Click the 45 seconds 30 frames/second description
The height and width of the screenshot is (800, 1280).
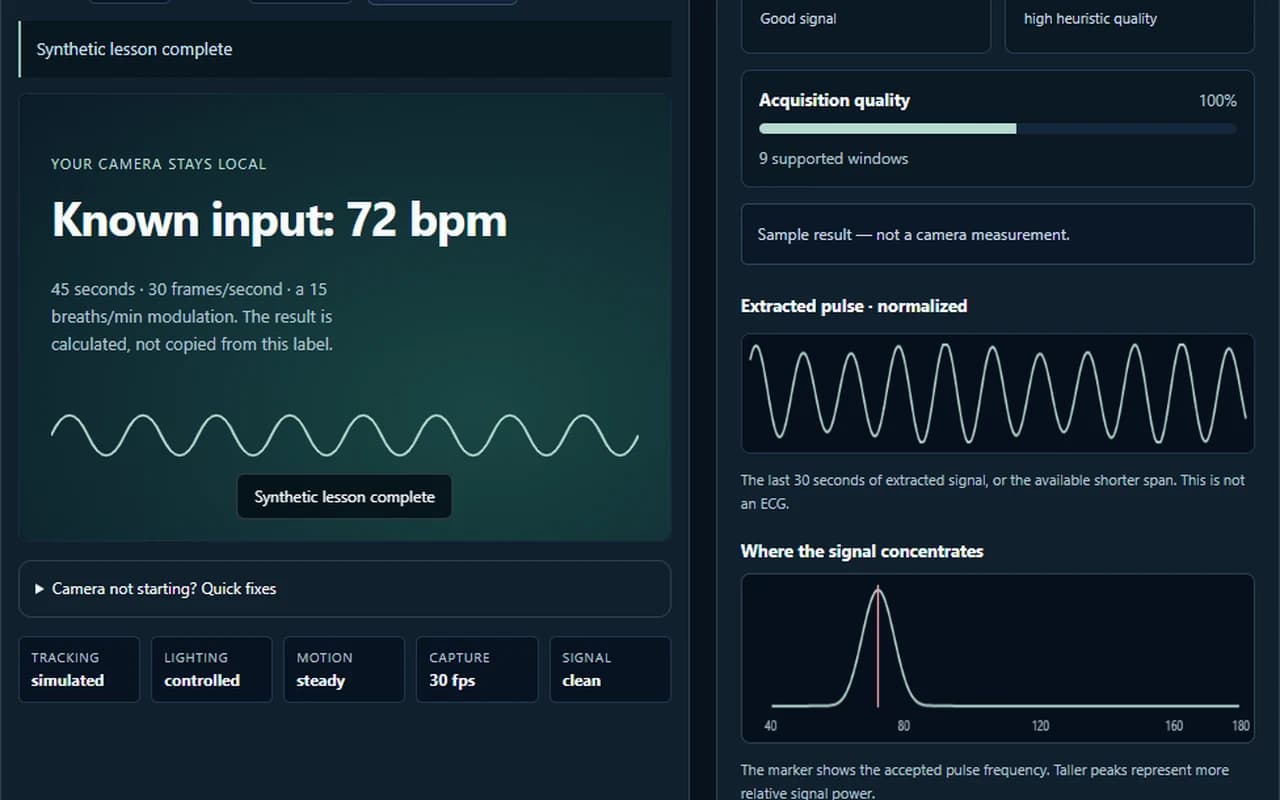(191, 316)
